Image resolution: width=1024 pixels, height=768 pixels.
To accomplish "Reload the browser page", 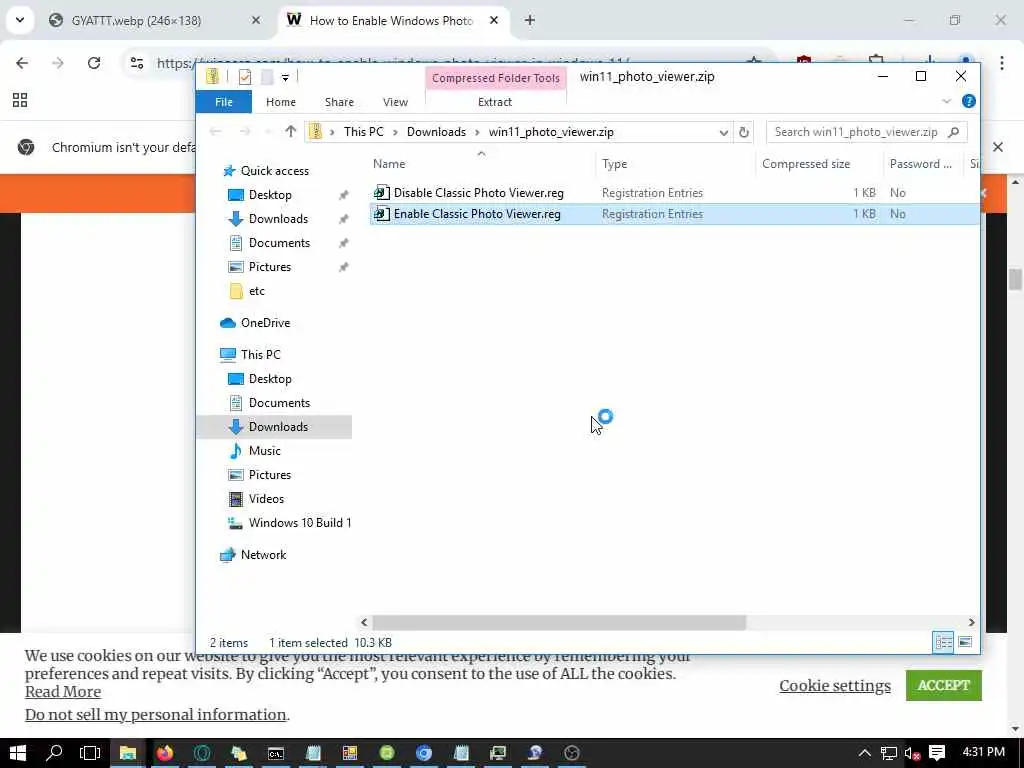I will (x=94, y=63).
